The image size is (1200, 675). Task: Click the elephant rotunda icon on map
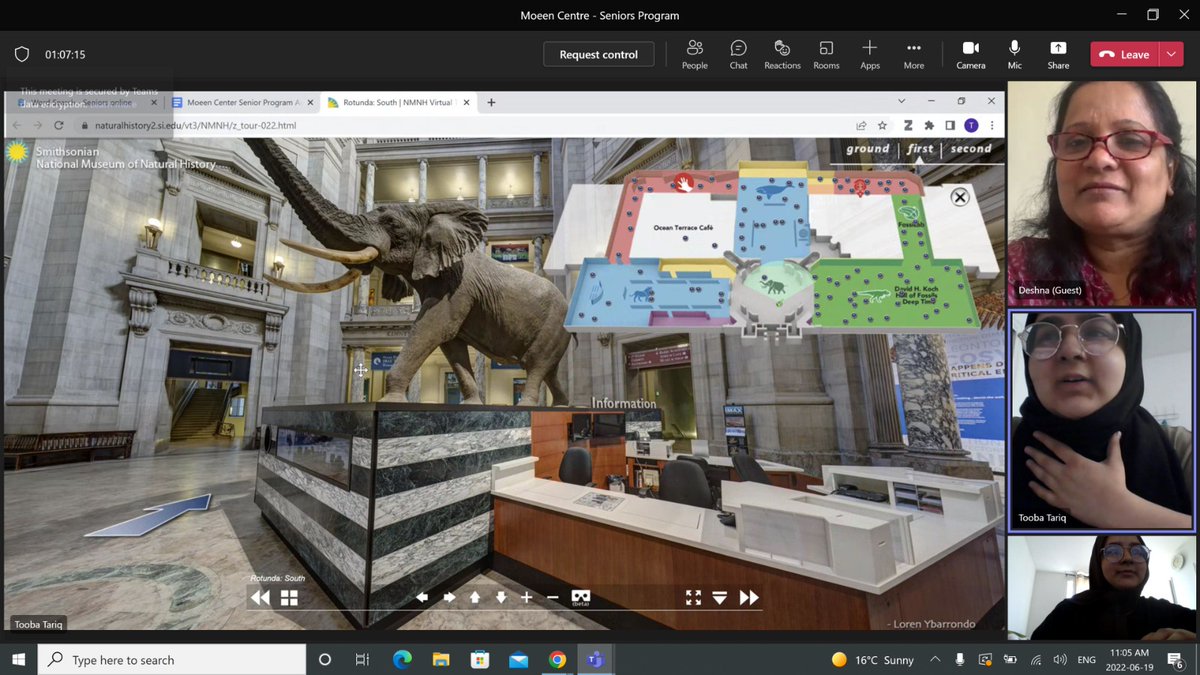(774, 286)
